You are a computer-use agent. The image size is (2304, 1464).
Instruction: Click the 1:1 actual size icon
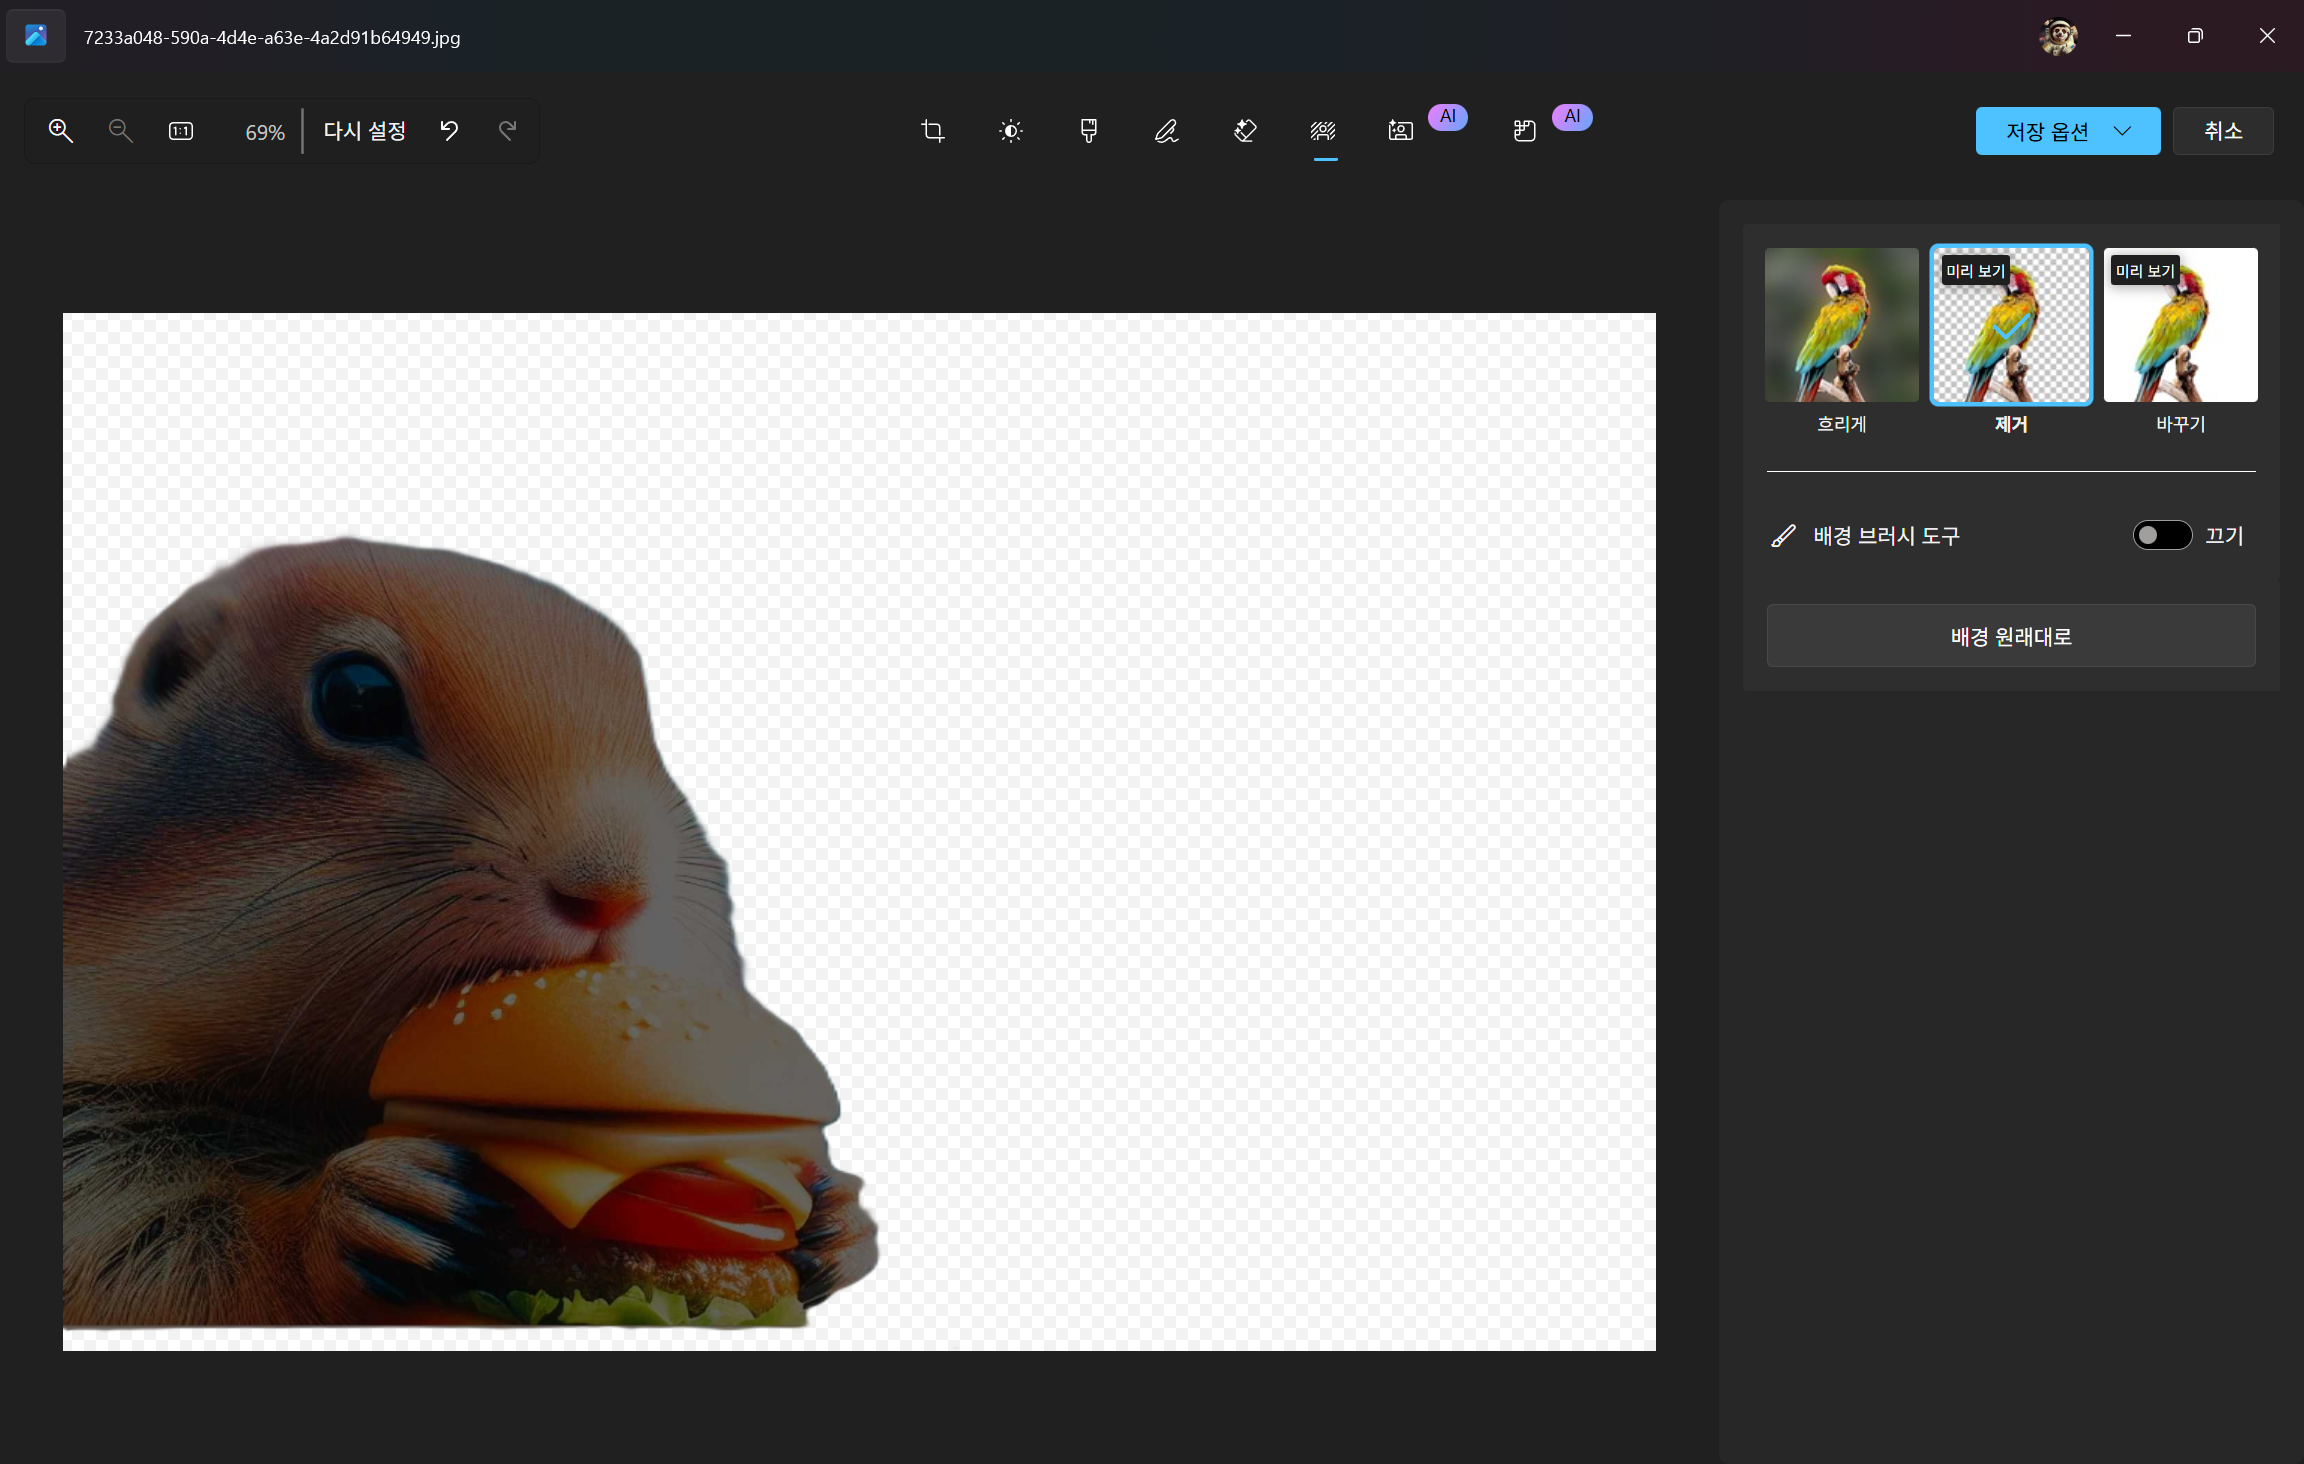(x=181, y=131)
